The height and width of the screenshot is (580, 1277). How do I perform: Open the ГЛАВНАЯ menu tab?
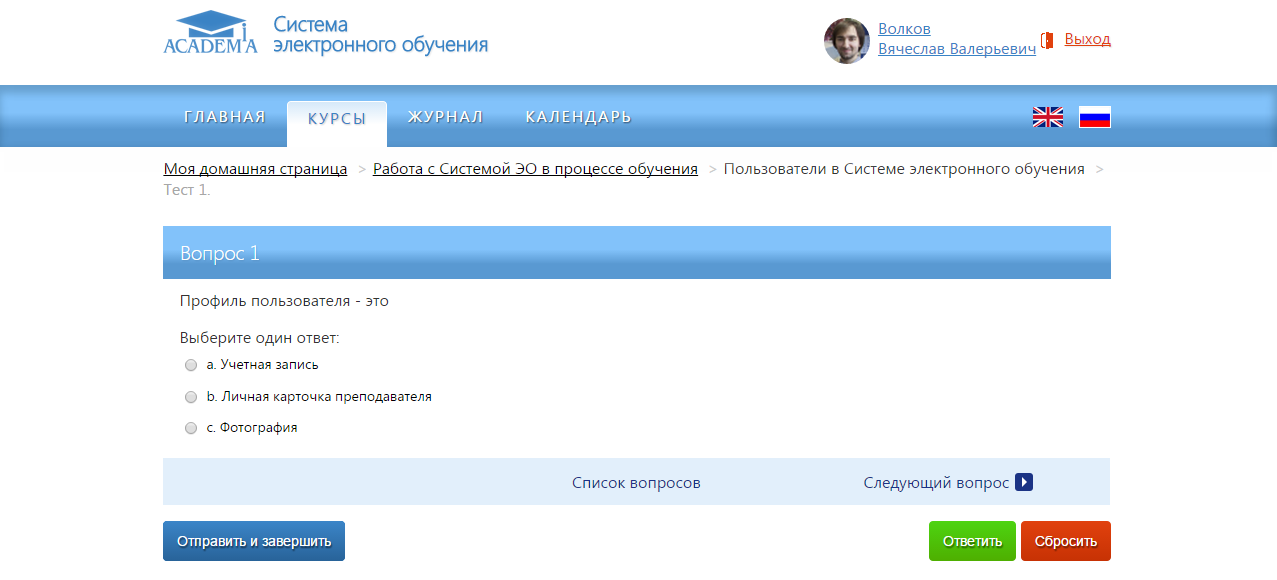(225, 117)
